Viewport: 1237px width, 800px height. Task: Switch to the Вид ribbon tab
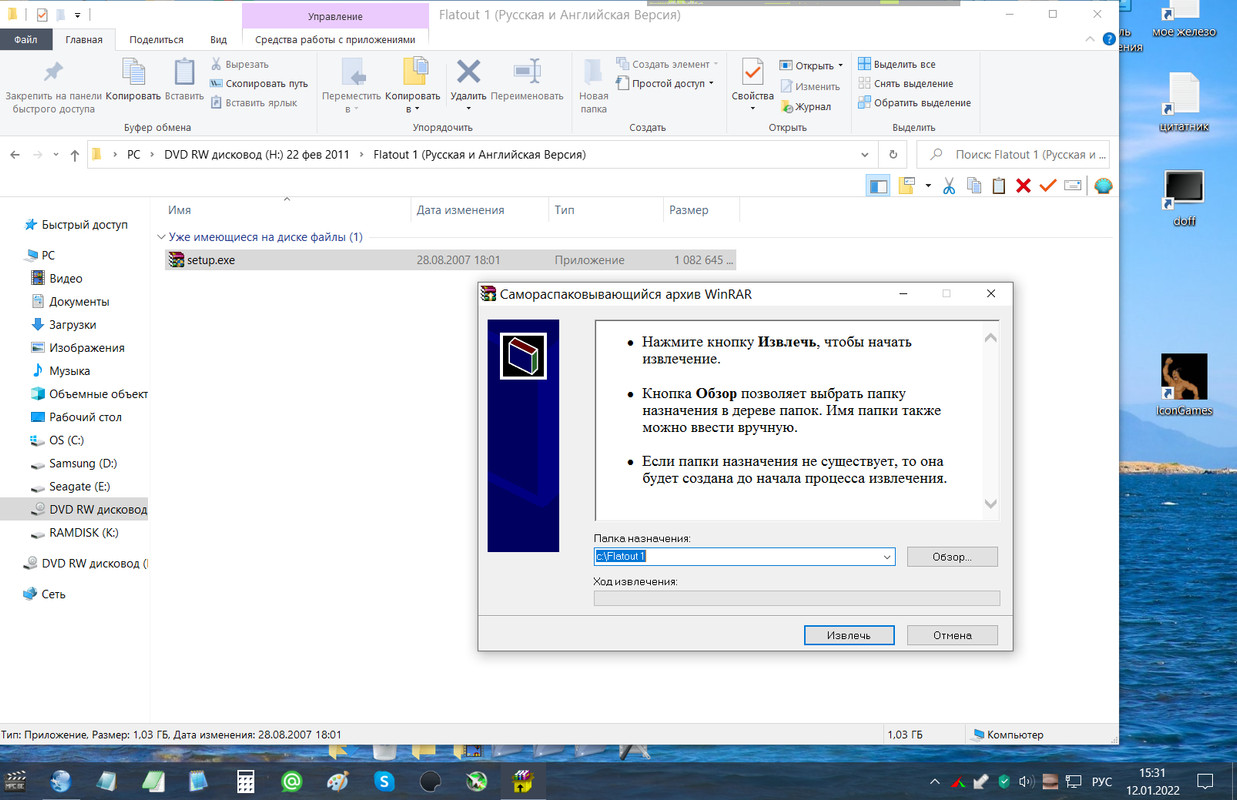tap(218, 40)
